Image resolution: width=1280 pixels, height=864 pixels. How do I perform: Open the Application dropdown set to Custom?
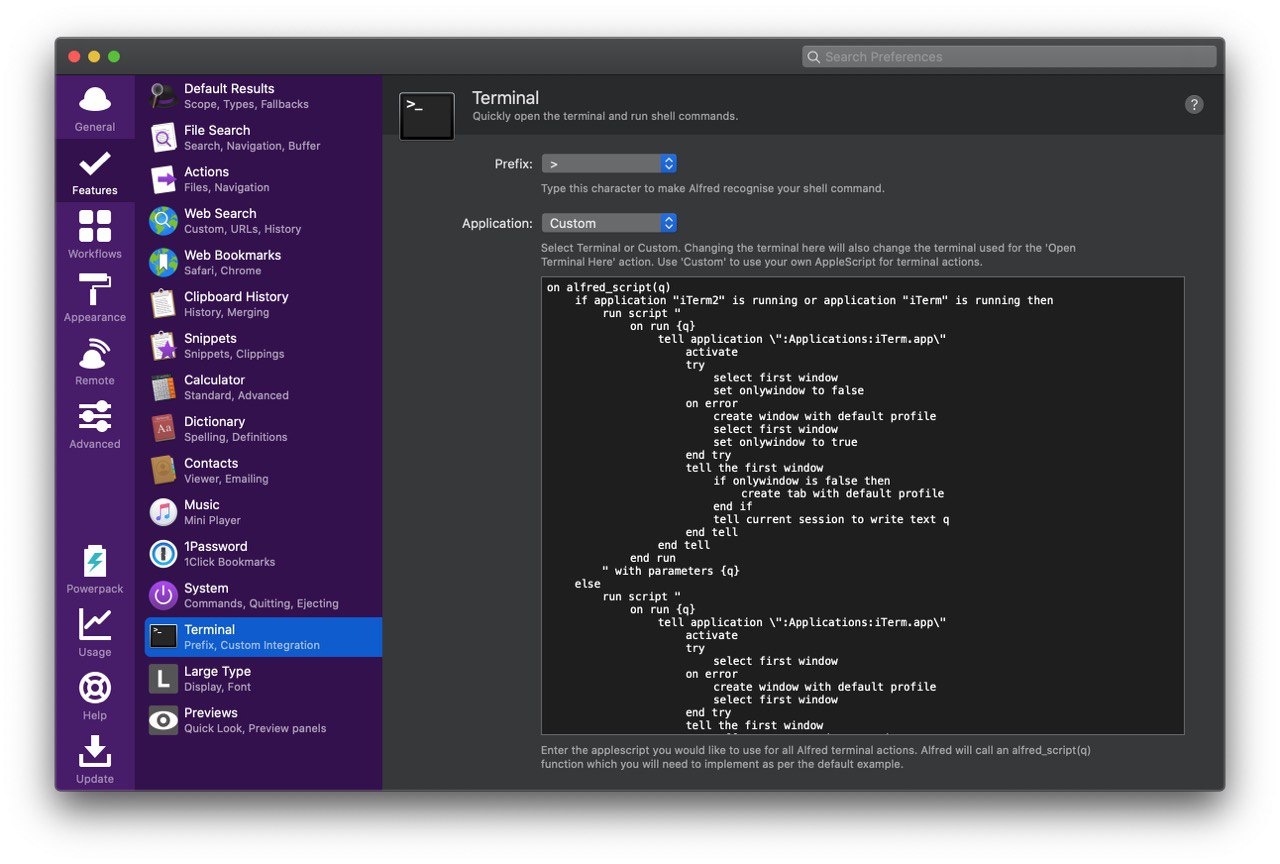[609, 223]
